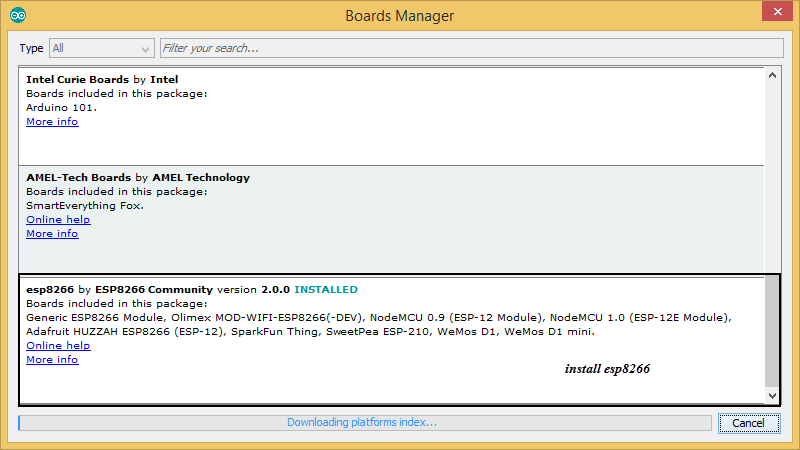
Task: Close the Boards Manager window
Action: pyautogui.click(x=777, y=11)
